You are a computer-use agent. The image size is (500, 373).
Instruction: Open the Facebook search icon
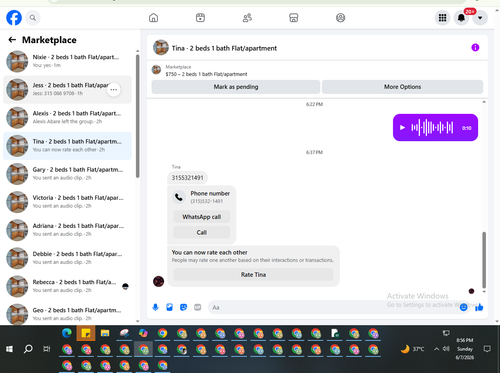(33, 18)
